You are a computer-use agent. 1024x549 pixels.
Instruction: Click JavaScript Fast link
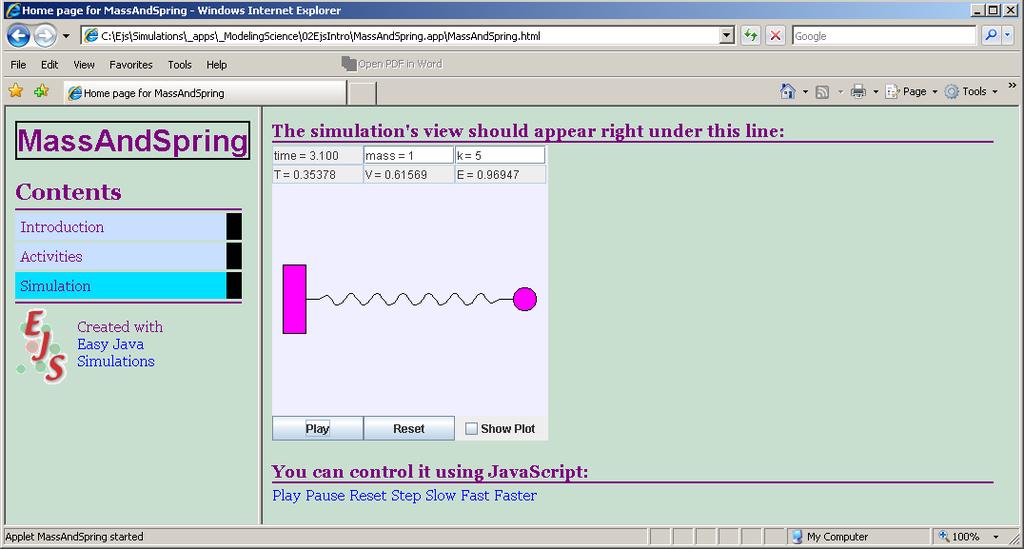475,495
